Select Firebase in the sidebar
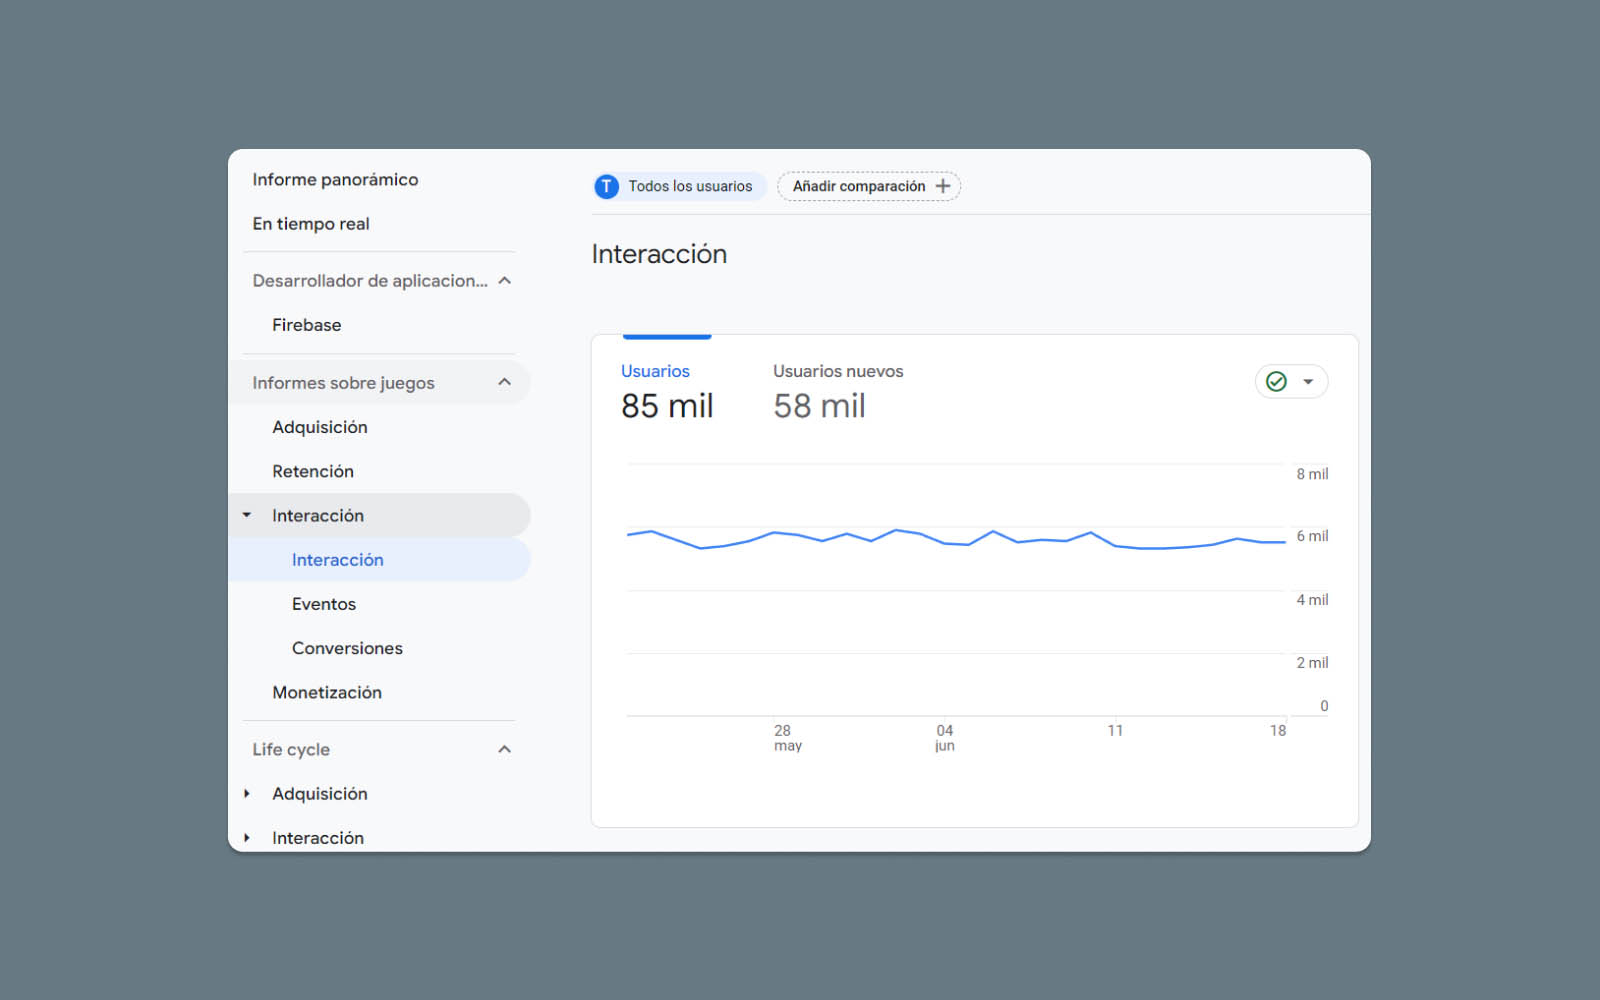Screen dimensions: 1600x1000 pos(306,325)
